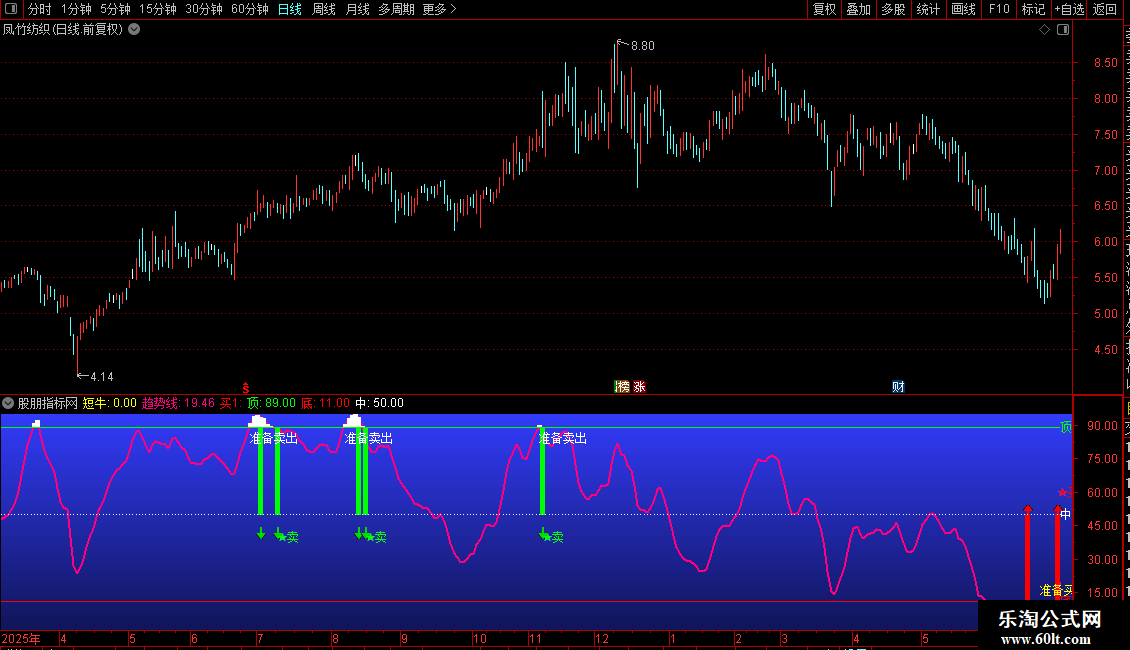The height and width of the screenshot is (650, 1130).
Task: Toggle the left side panel icon
Action: click(x=11, y=9)
